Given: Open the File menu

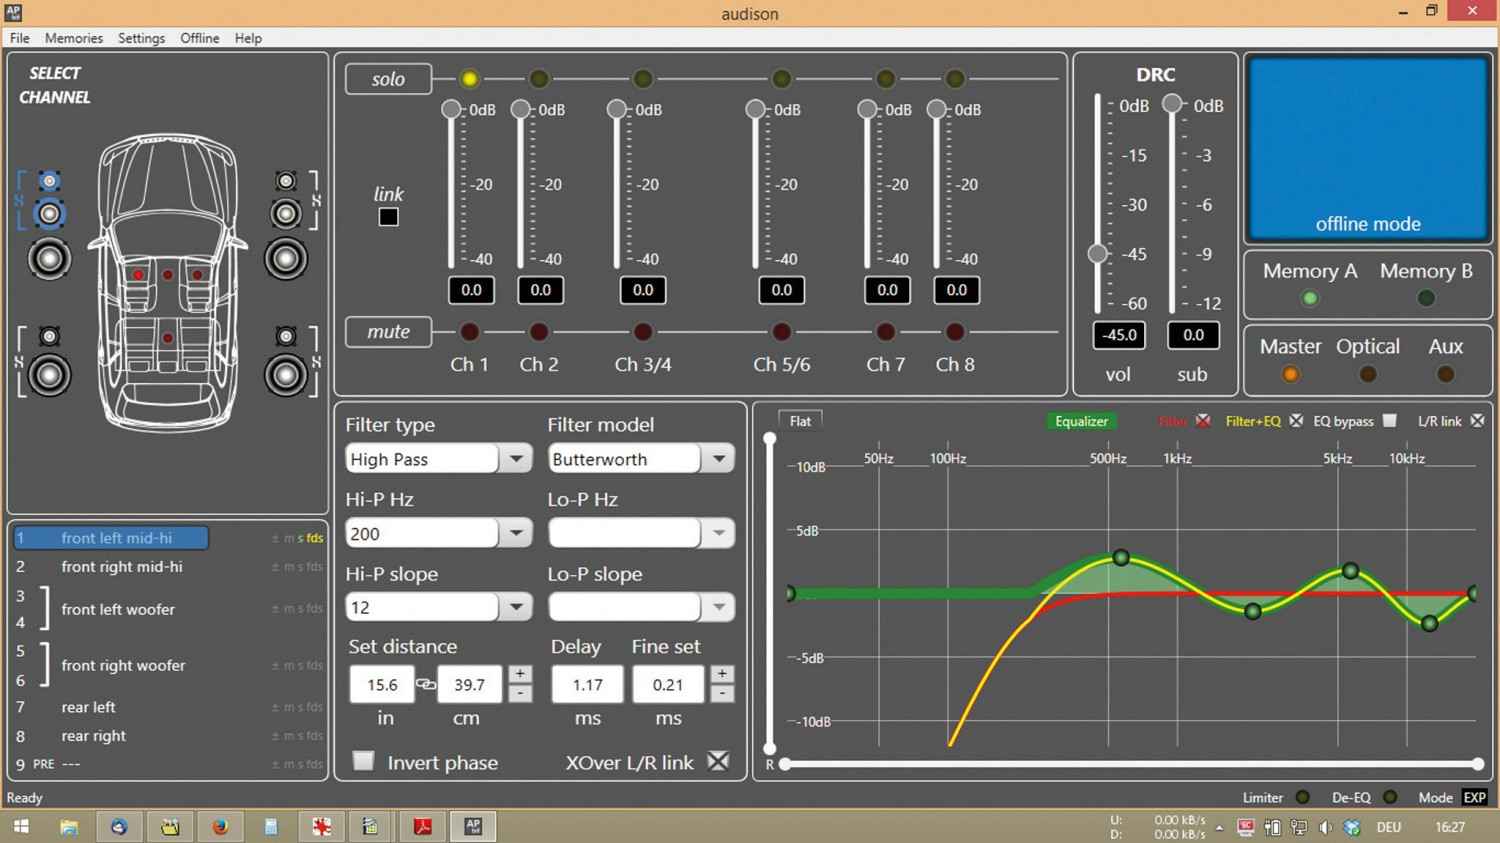Looking at the screenshot, I should [x=19, y=38].
